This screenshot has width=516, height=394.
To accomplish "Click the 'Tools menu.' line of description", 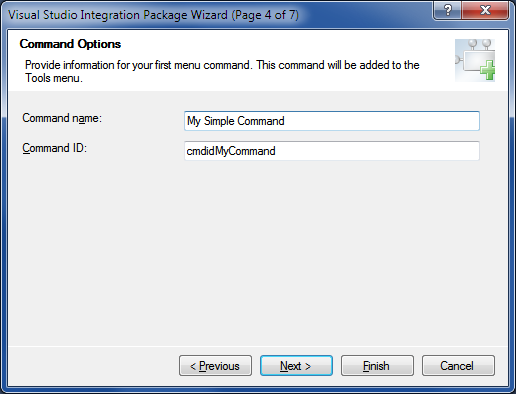I will pos(54,78).
